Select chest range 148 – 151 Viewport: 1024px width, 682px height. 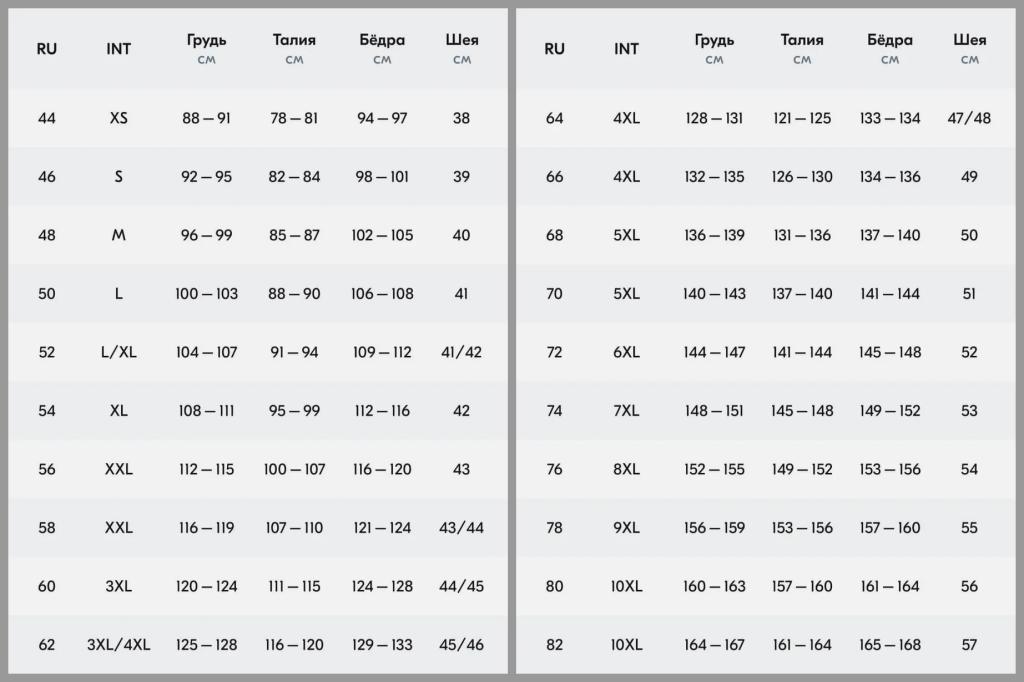[714, 411]
